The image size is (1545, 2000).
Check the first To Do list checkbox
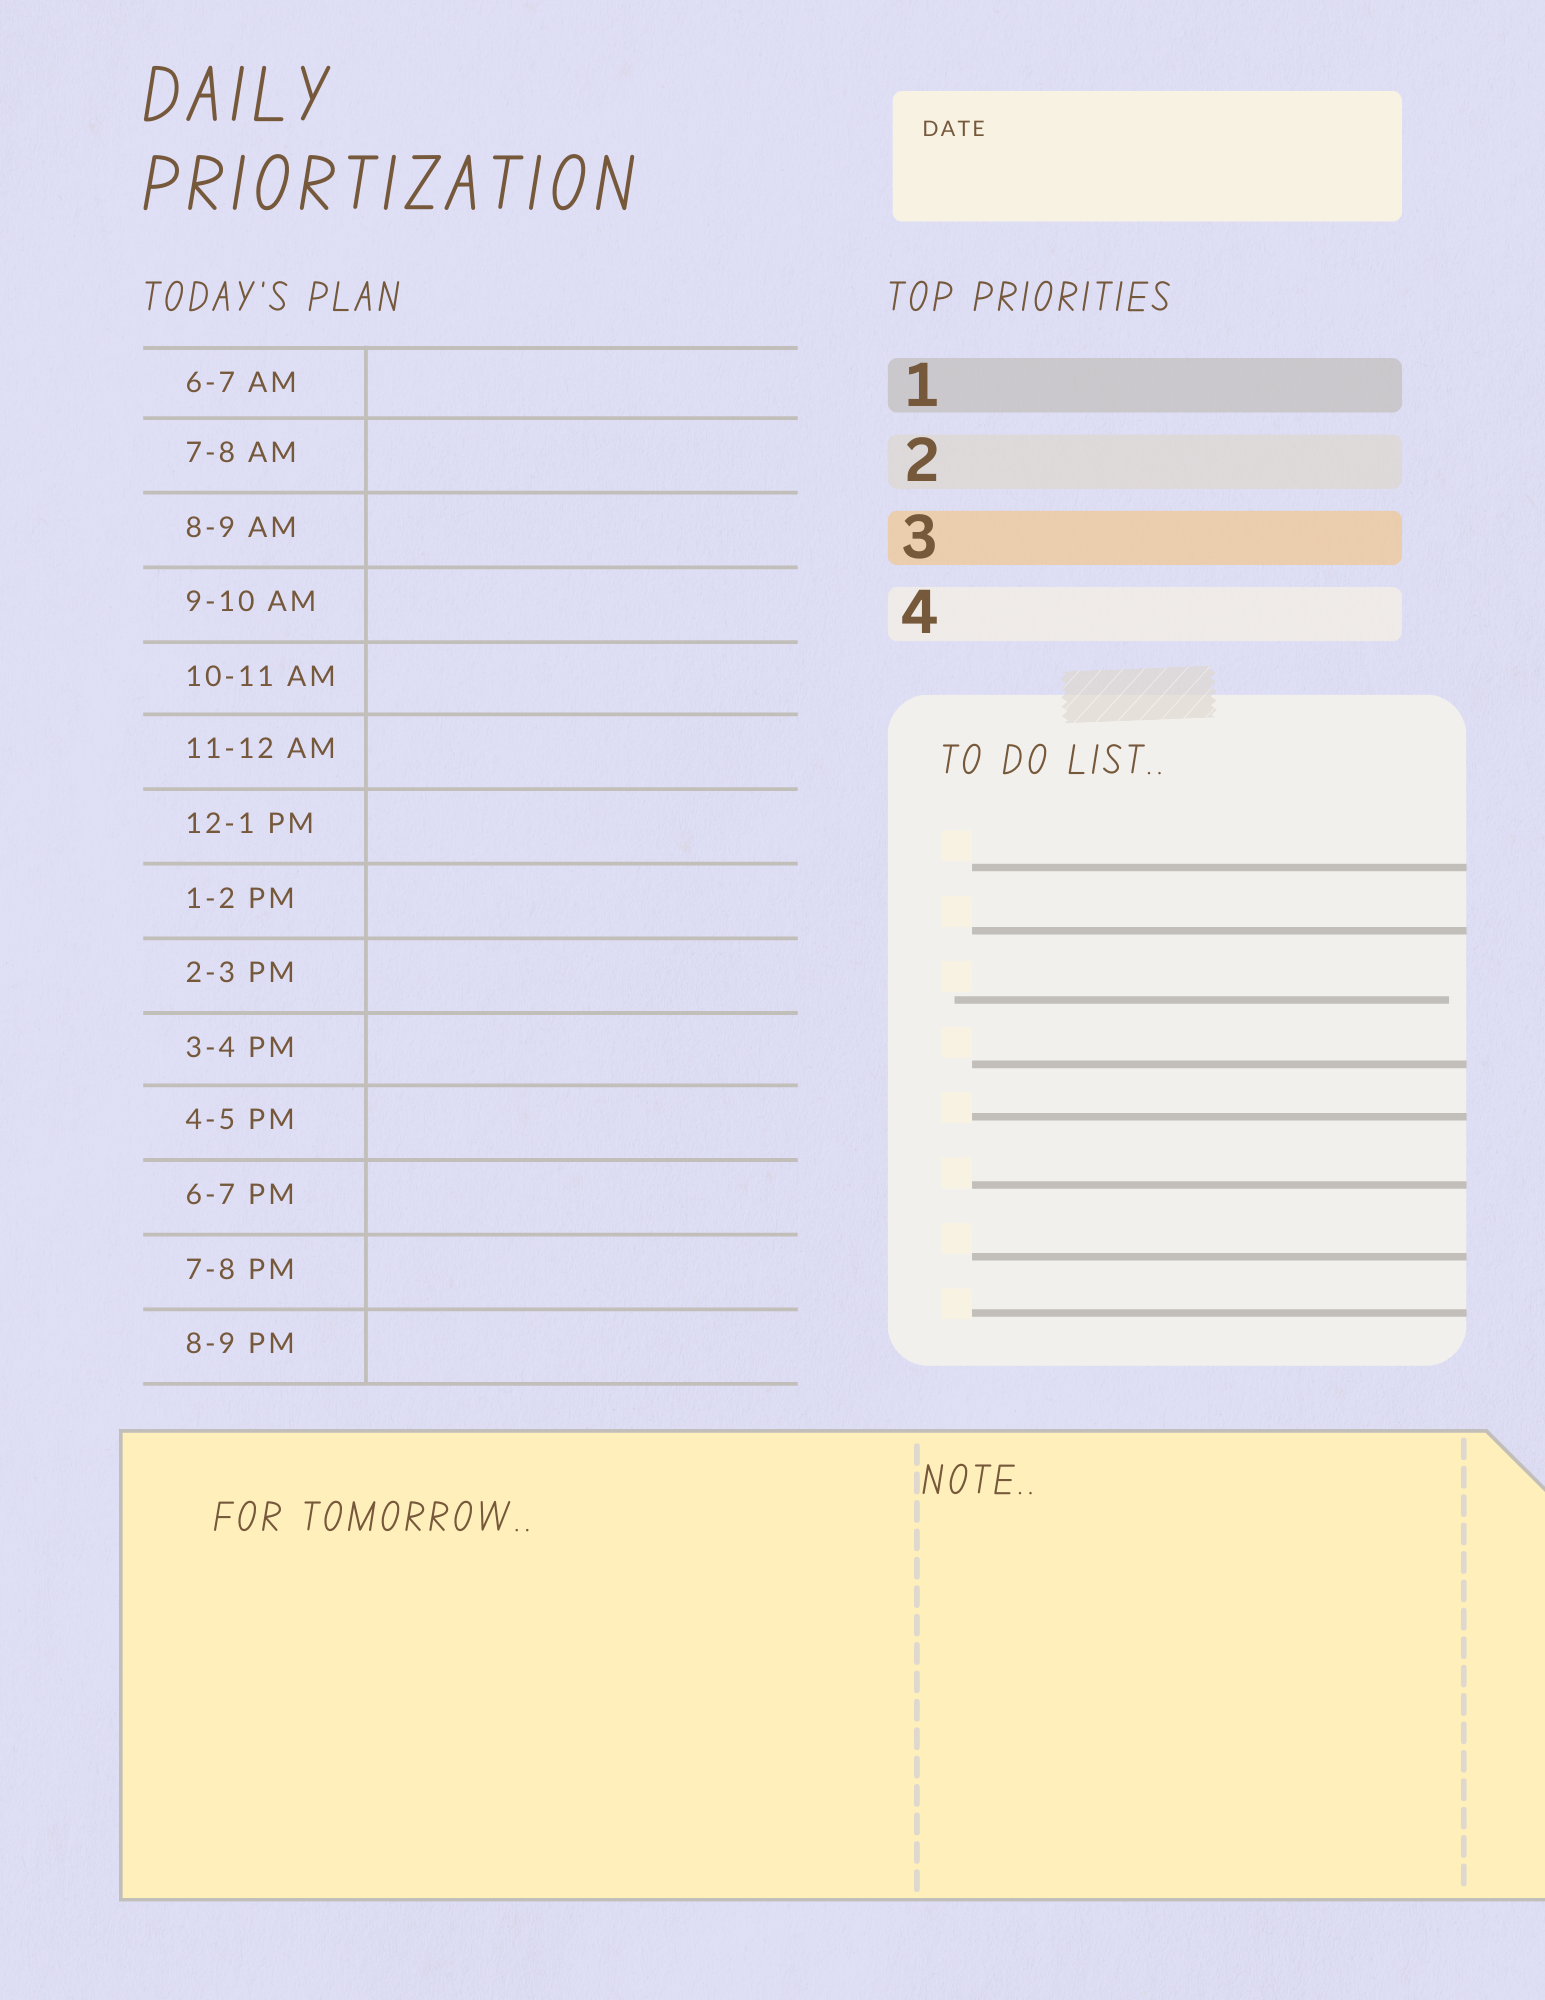956,845
